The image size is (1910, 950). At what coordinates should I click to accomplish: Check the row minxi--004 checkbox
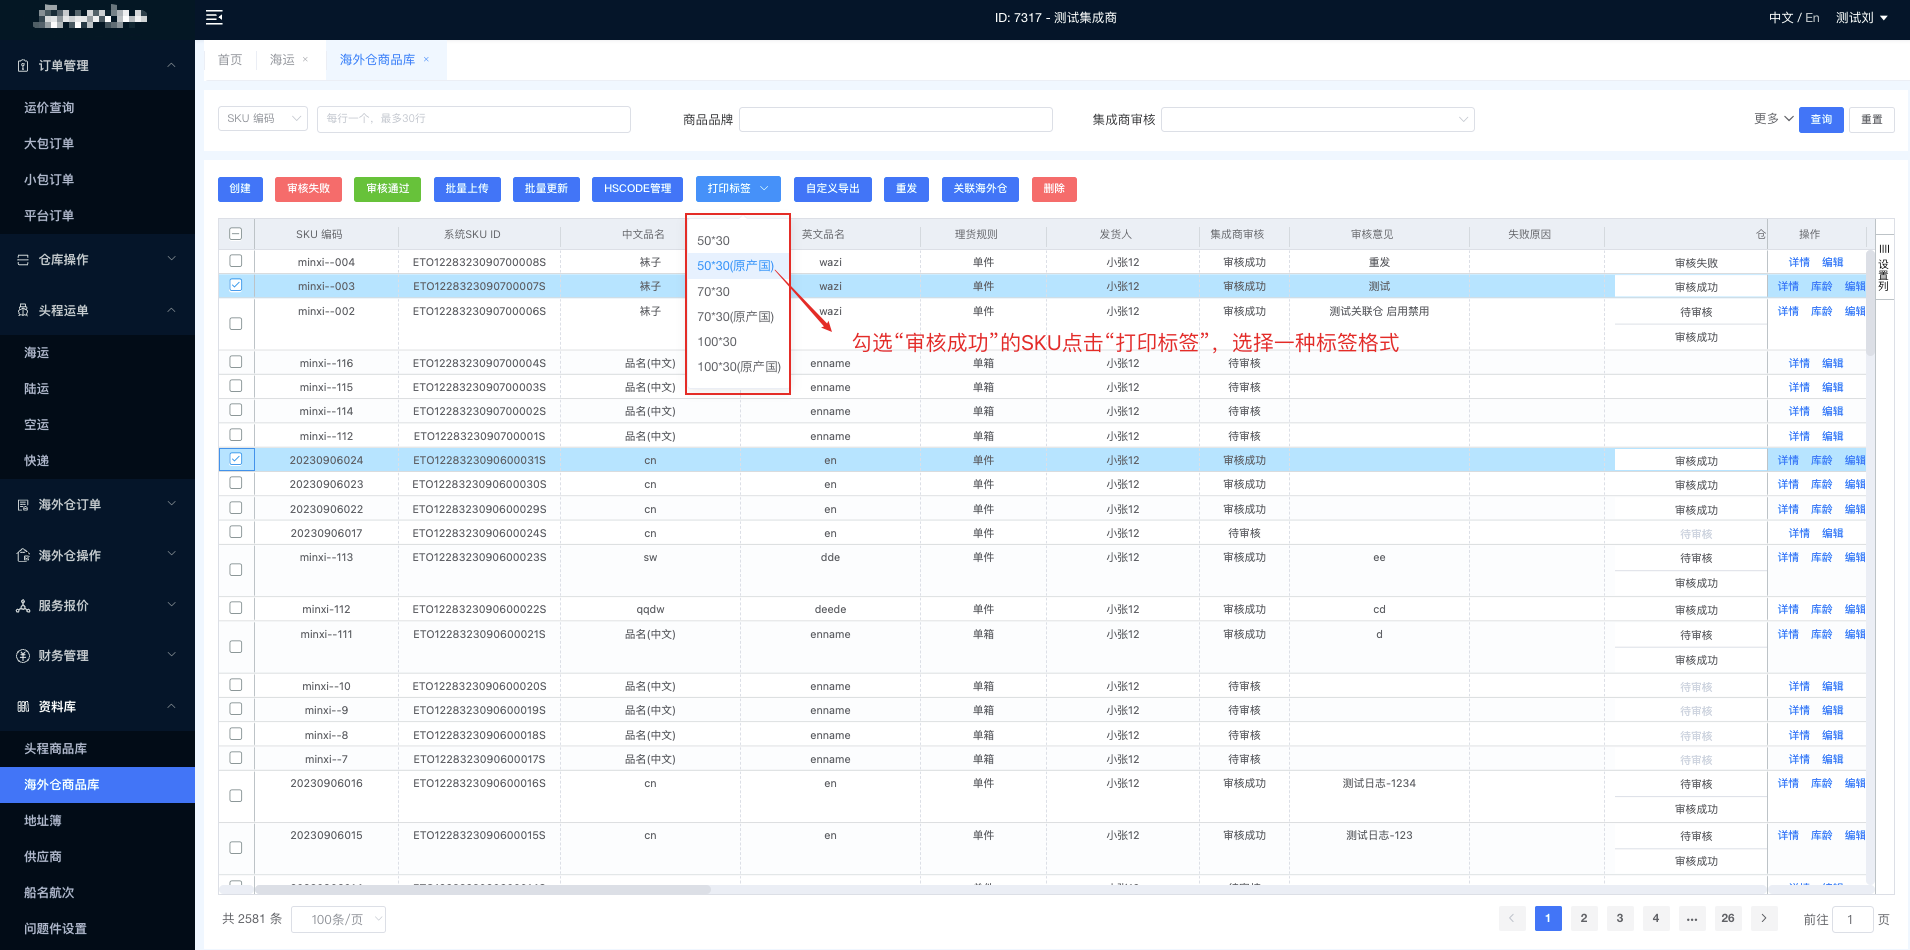pos(236,261)
